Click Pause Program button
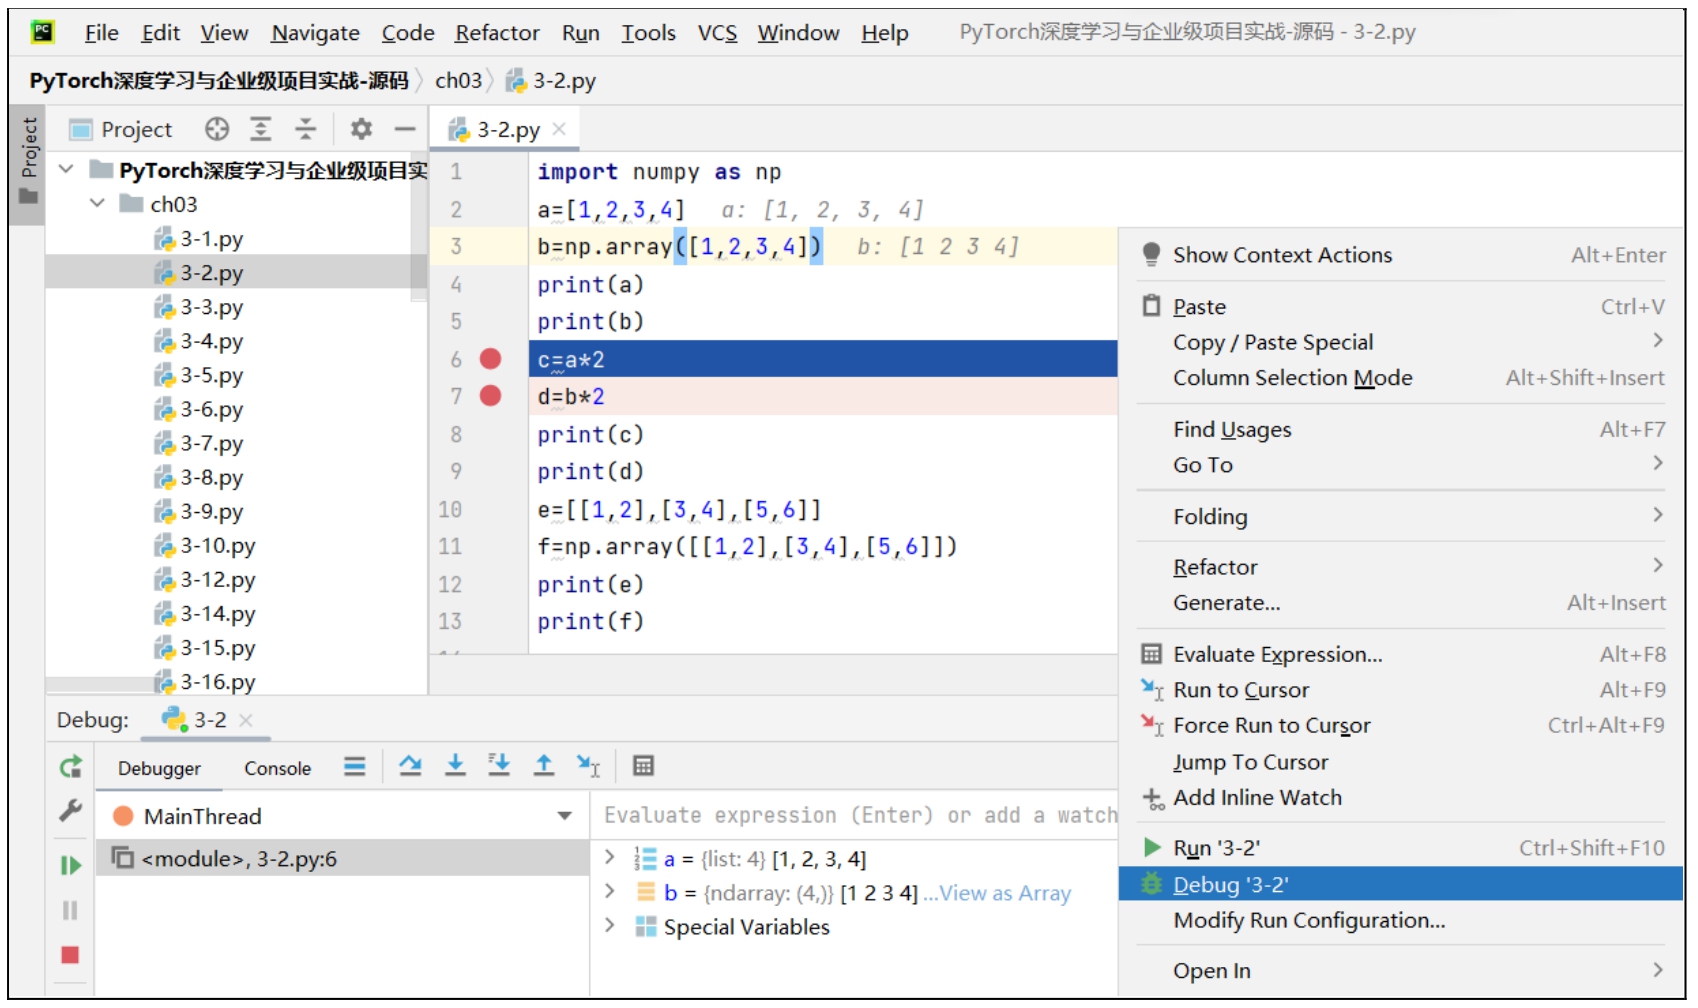The image size is (1698, 1008). [70, 910]
